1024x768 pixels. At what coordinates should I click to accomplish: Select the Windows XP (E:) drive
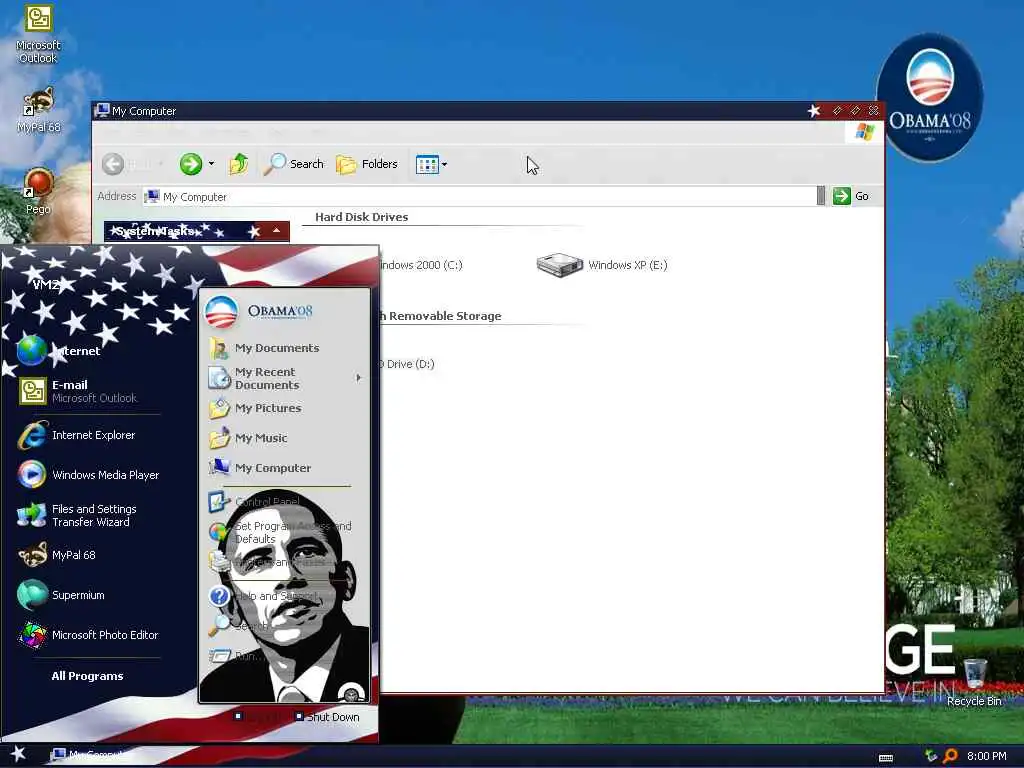pyautogui.click(x=601, y=264)
